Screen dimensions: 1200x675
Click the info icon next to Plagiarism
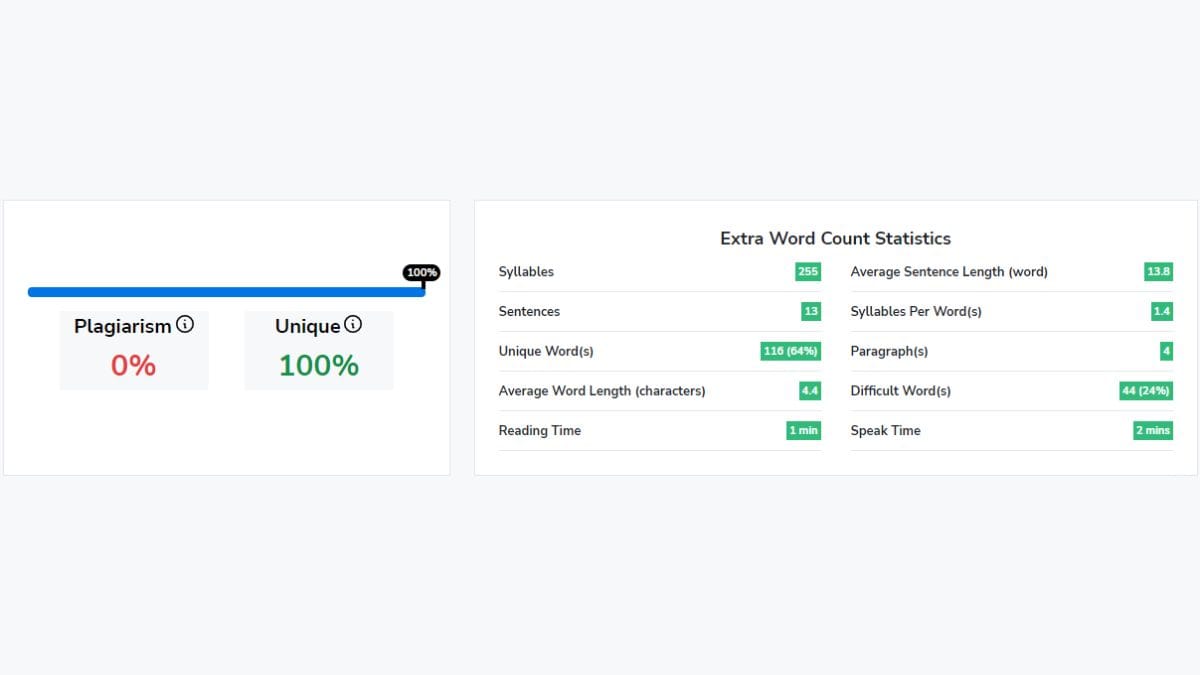click(186, 323)
